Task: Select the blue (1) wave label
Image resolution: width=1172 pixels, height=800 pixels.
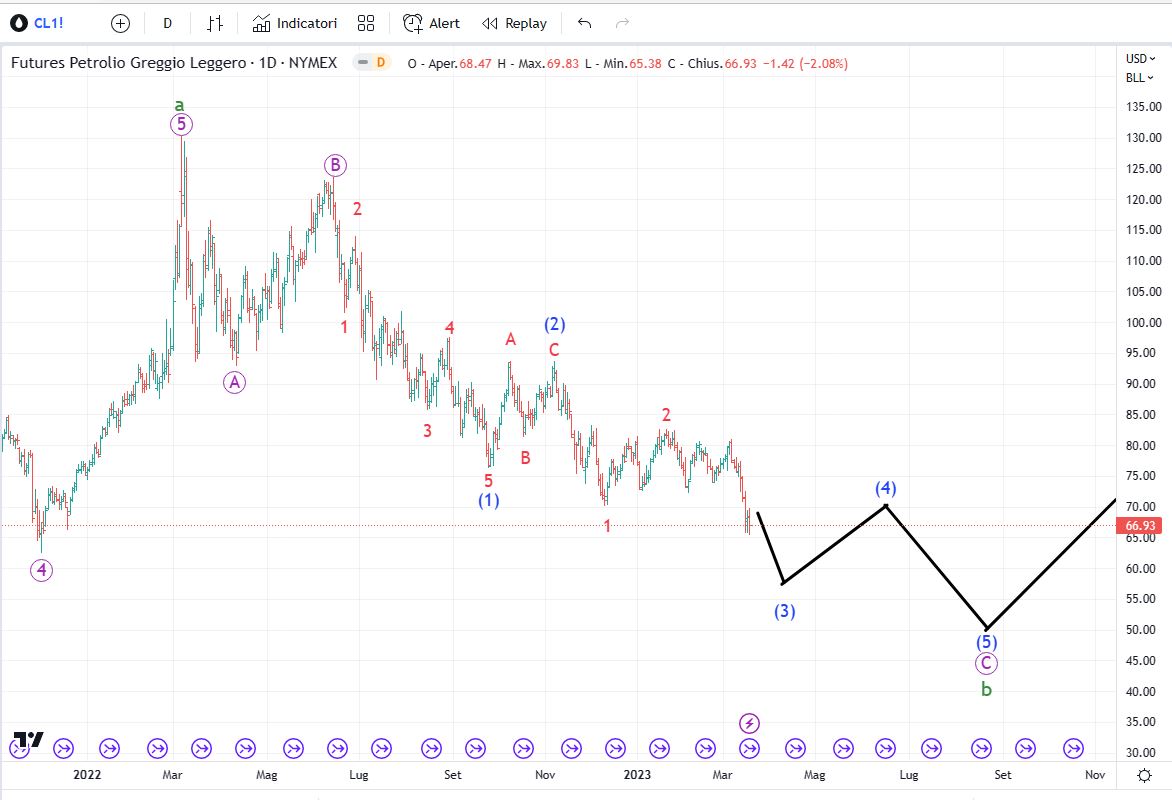Action: [x=489, y=500]
